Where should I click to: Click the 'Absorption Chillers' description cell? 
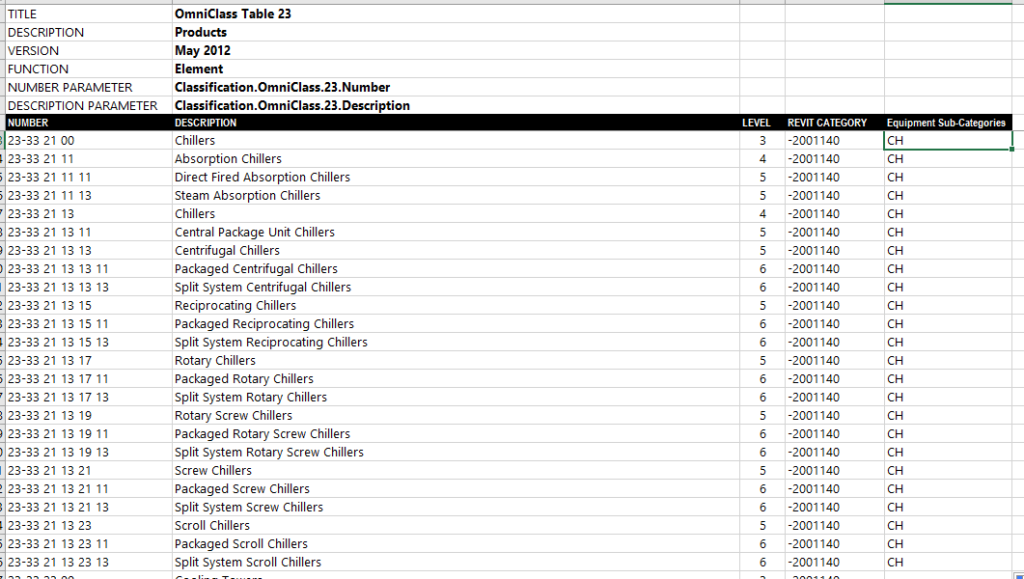coord(456,159)
